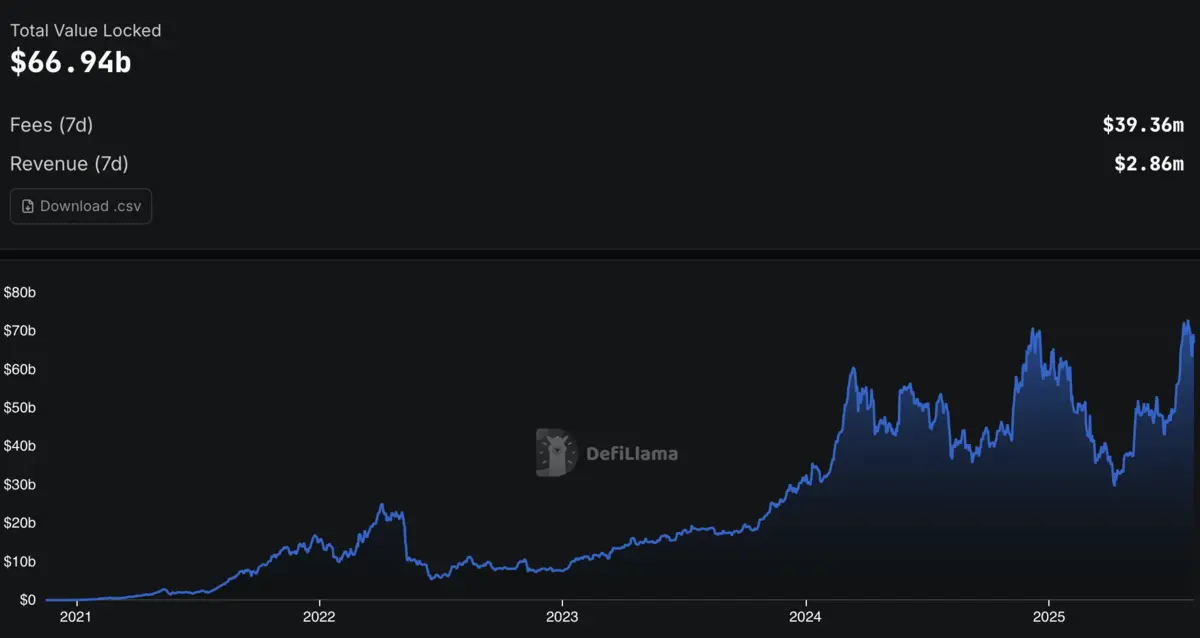
Task: Click the $39.36m fees value
Action: (1143, 125)
